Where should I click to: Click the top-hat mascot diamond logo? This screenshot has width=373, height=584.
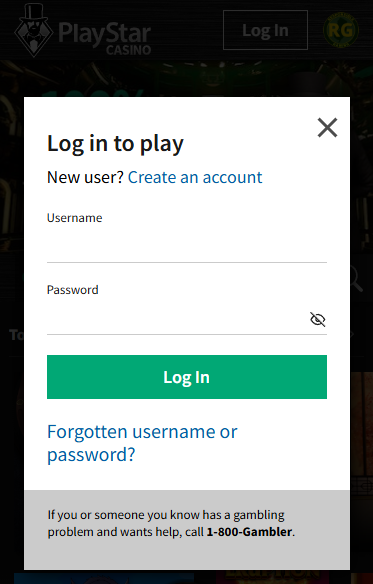coord(34,30)
